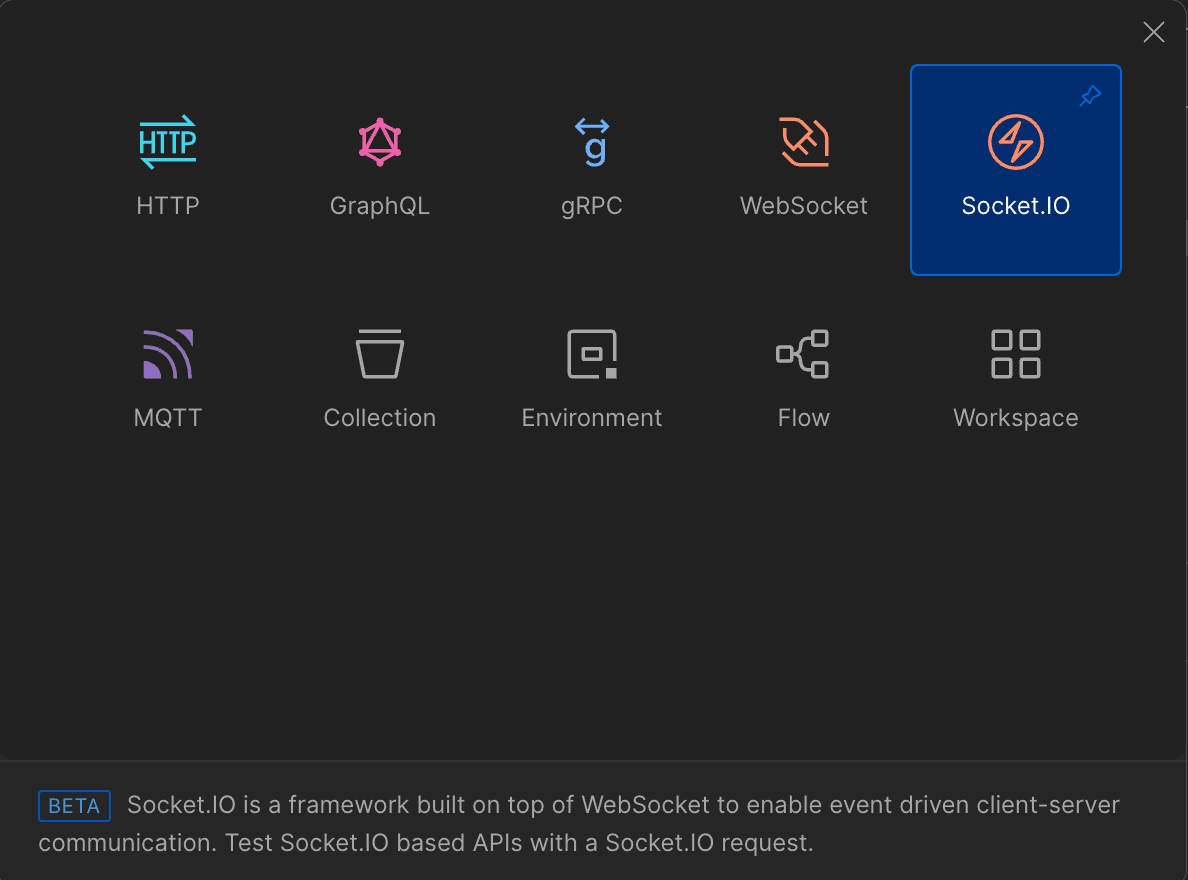The width and height of the screenshot is (1188, 880).
Task: Choose the gRPC icon
Action: coord(592,142)
